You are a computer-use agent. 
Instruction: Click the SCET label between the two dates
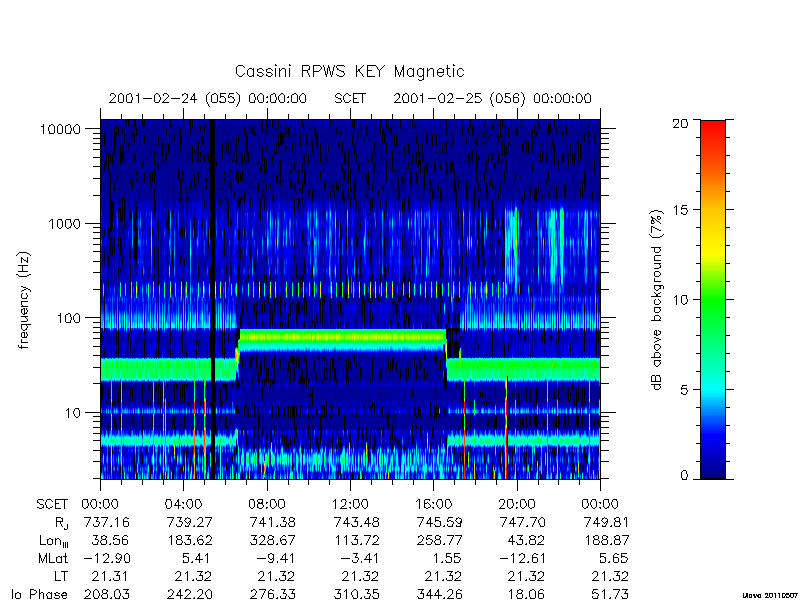(x=350, y=98)
